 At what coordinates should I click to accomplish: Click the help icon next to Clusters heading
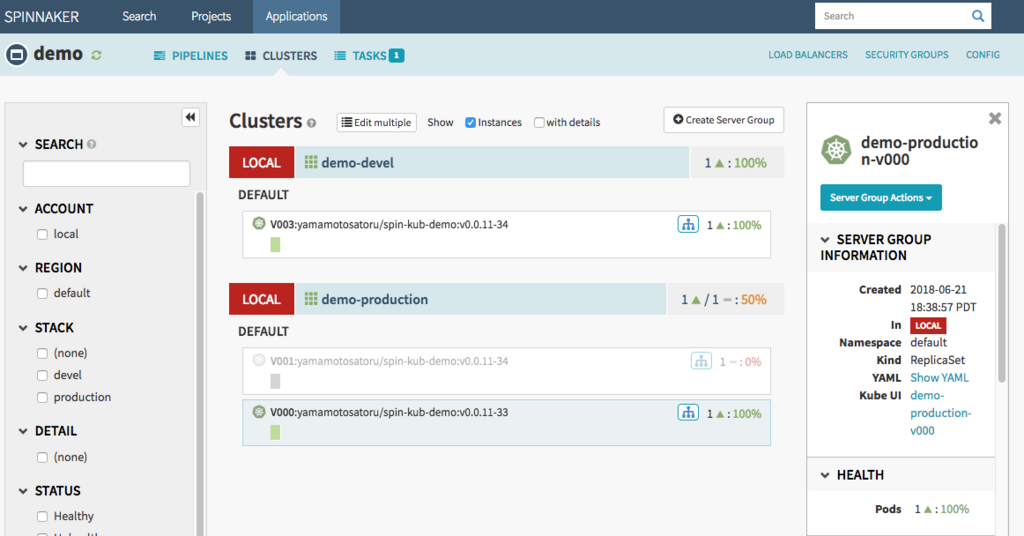pyautogui.click(x=312, y=123)
